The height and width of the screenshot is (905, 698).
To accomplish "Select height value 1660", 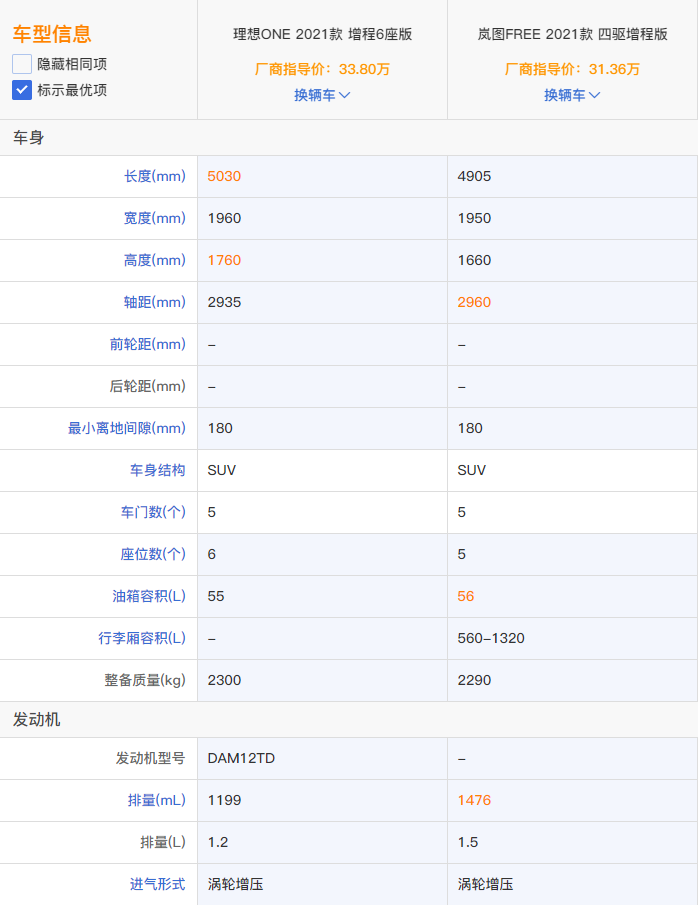I will (x=474, y=260).
